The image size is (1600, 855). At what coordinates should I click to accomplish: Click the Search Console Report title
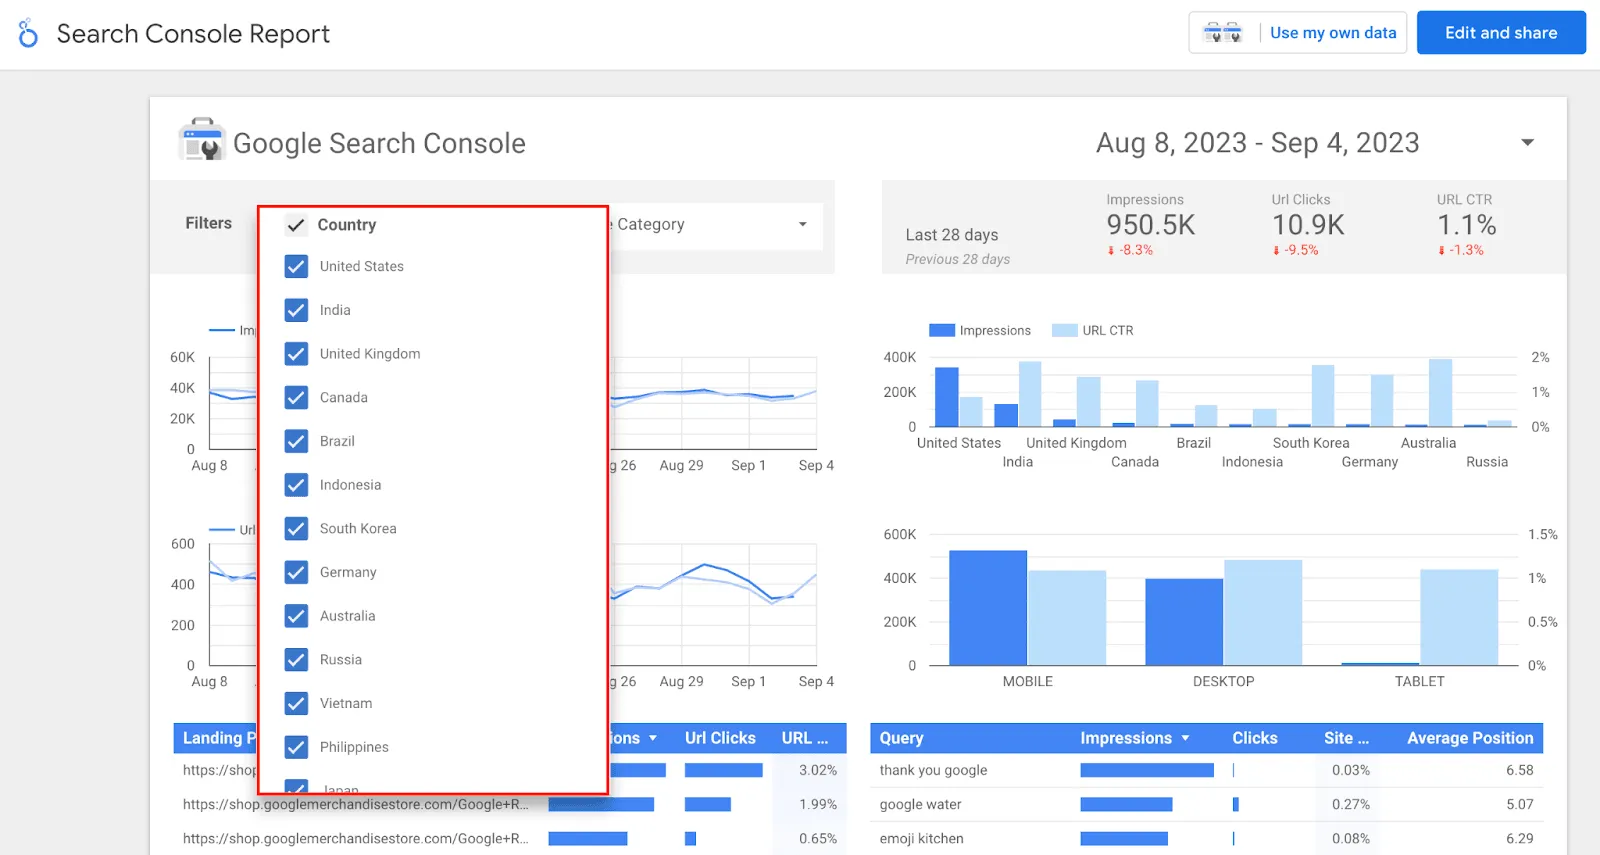[193, 34]
